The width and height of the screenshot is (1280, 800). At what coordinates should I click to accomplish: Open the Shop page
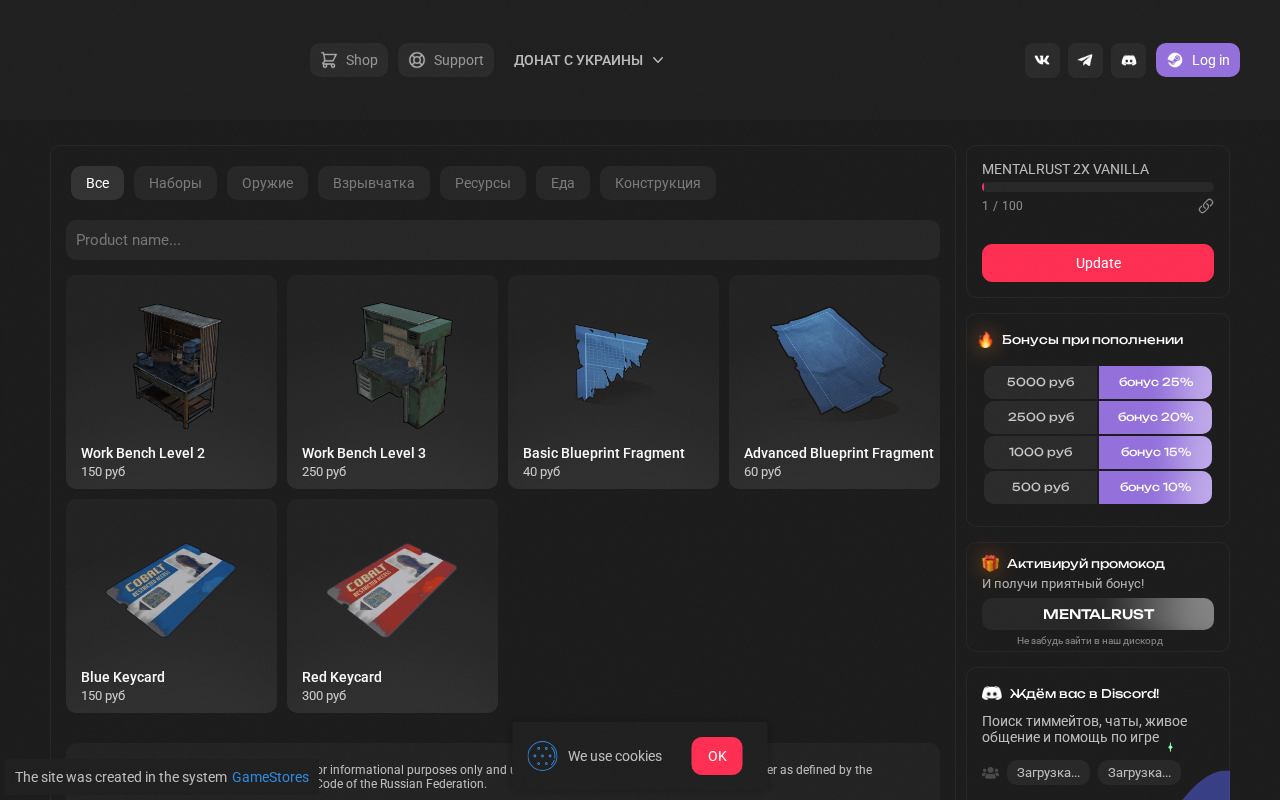tap(349, 60)
